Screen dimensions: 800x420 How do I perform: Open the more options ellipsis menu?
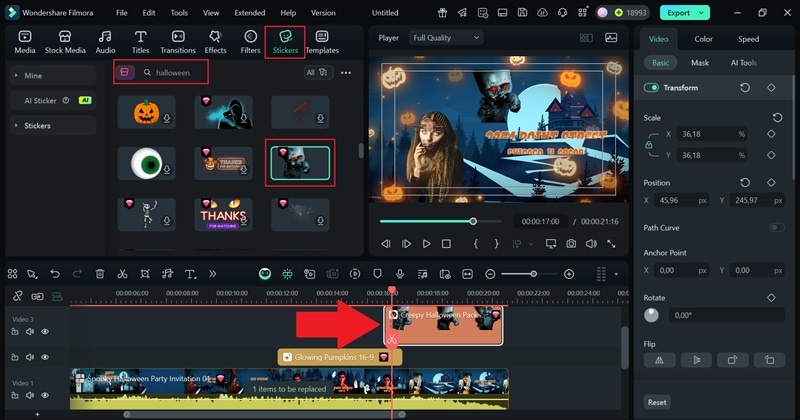(346, 72)
